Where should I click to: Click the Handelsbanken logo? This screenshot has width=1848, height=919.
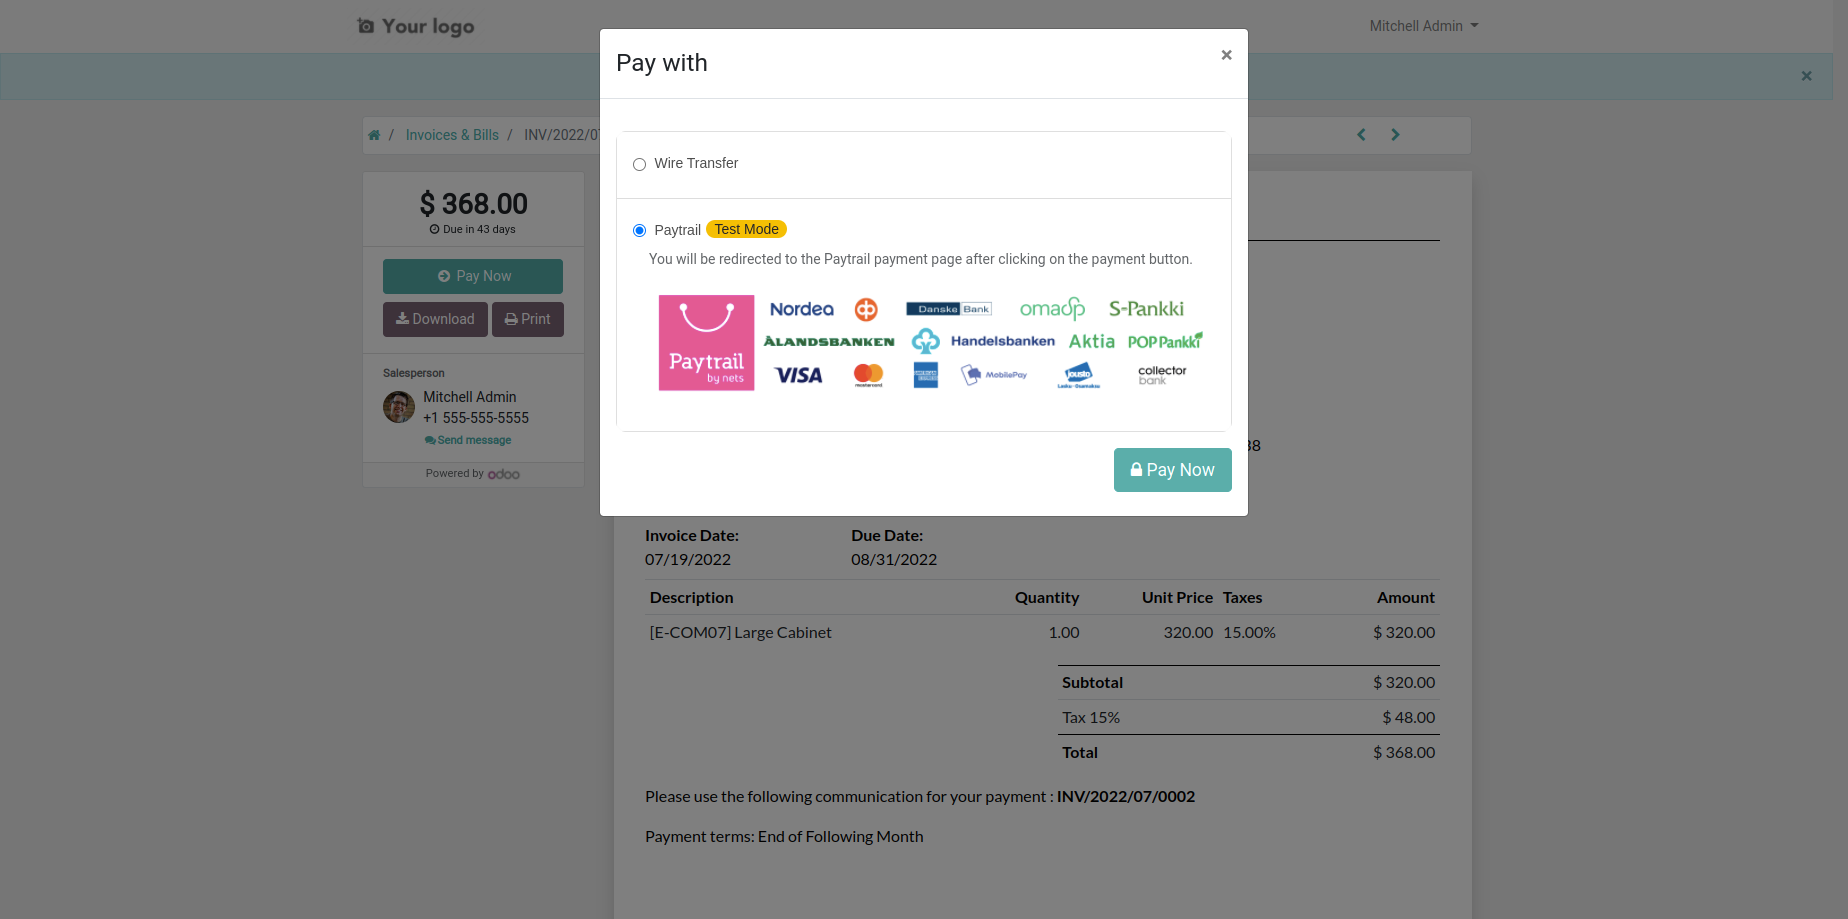coord(1002,341)
